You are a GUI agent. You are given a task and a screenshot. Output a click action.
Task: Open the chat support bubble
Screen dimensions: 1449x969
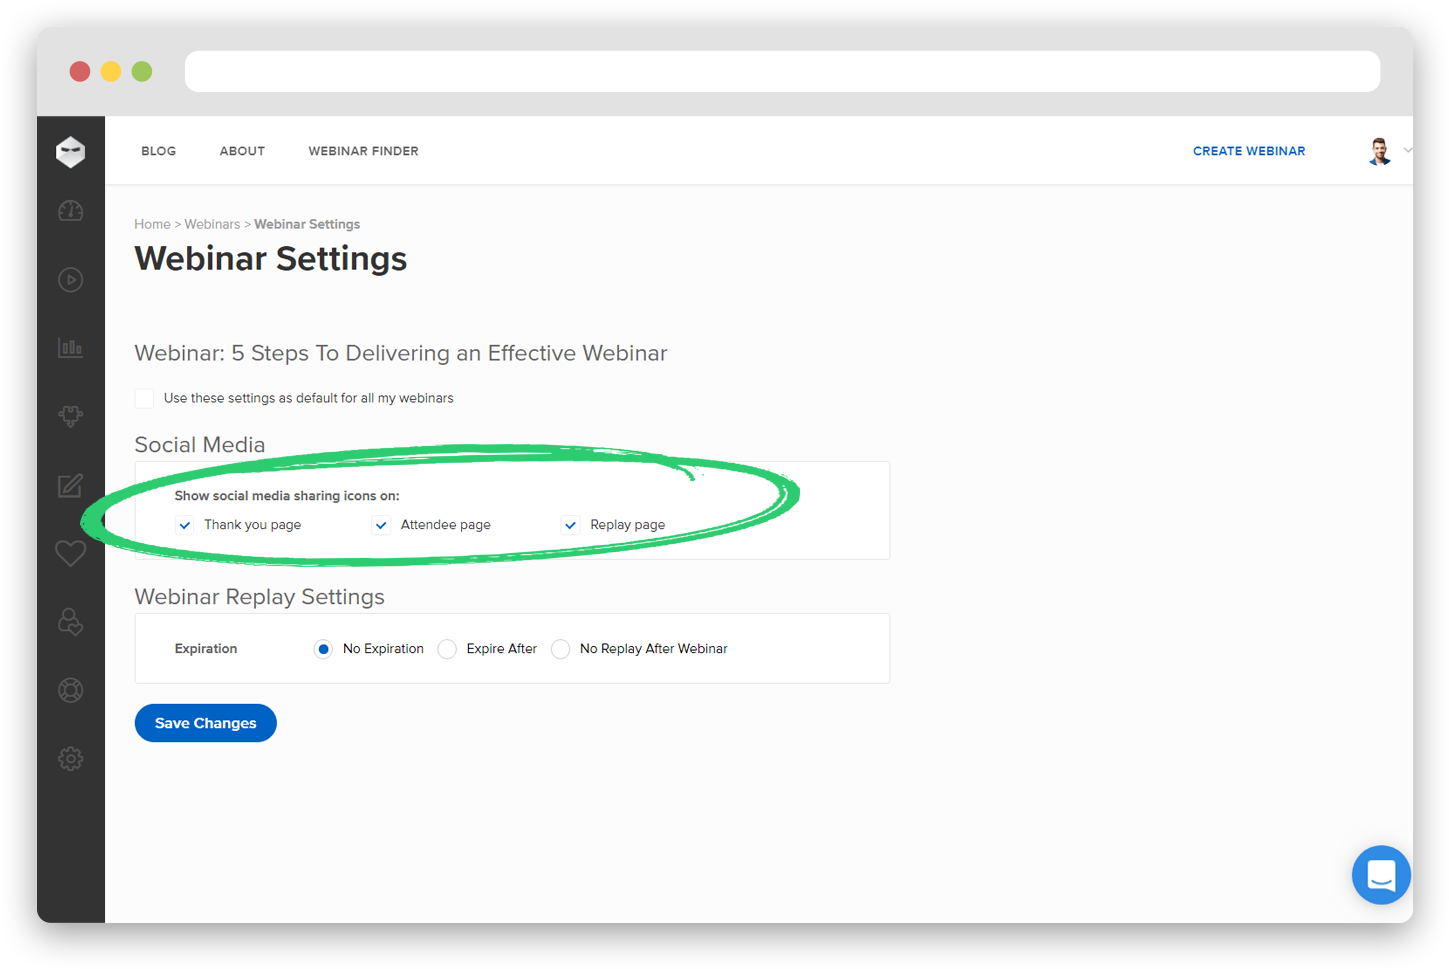coord(1381,874)
